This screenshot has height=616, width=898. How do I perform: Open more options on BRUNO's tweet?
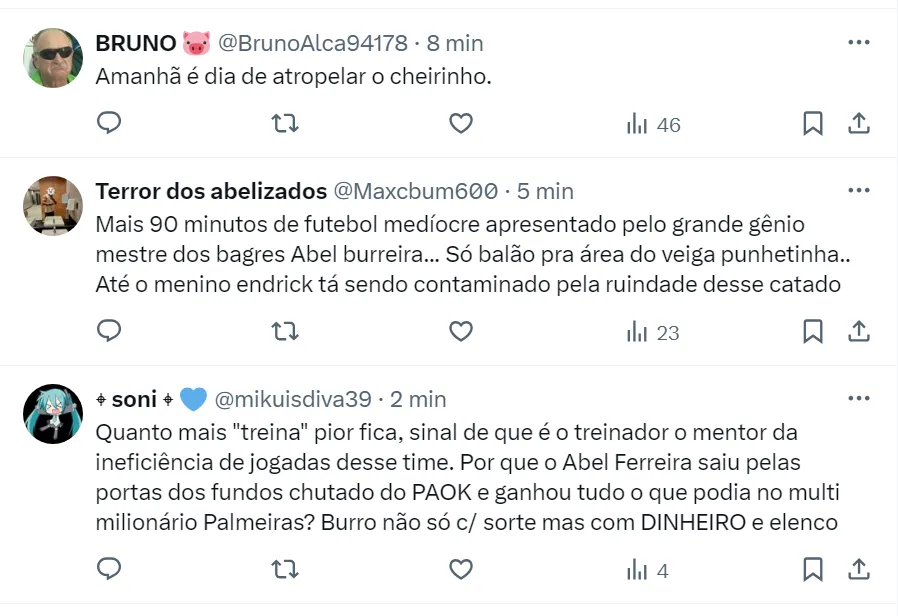[x=858, y=43]
